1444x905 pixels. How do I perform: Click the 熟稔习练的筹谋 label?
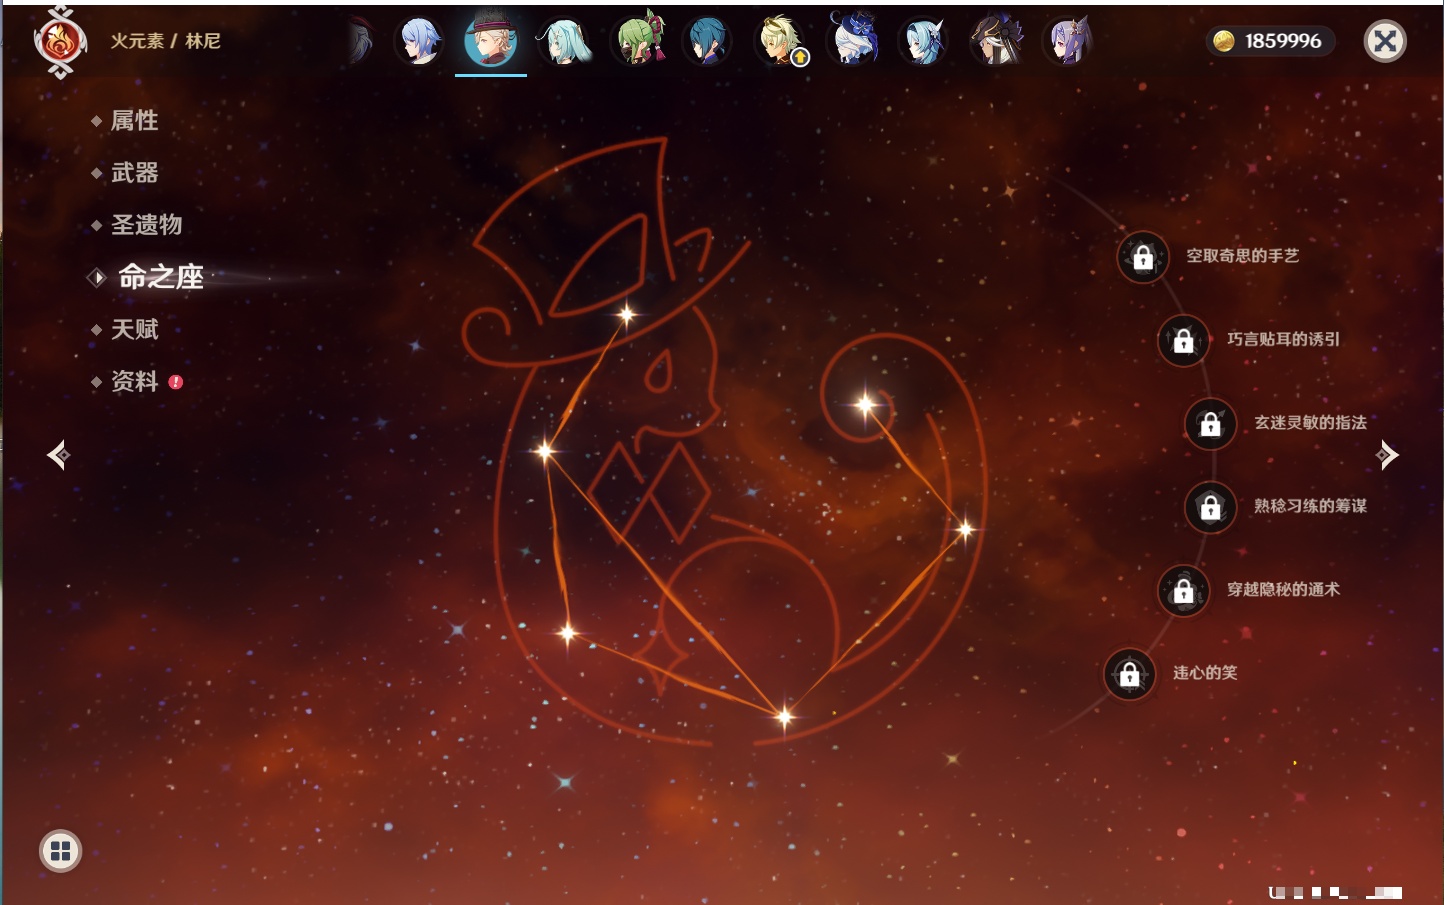(x=1311, y=506)
